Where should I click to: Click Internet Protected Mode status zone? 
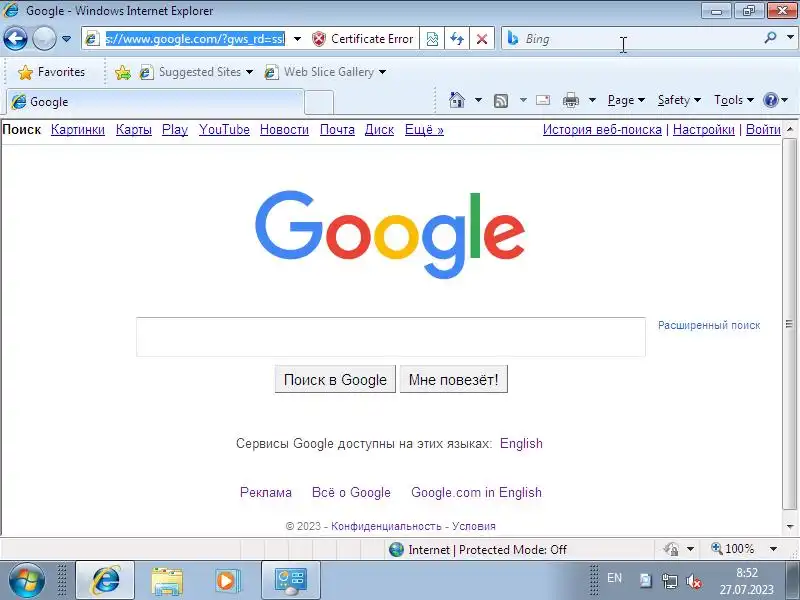click(478, 549)
